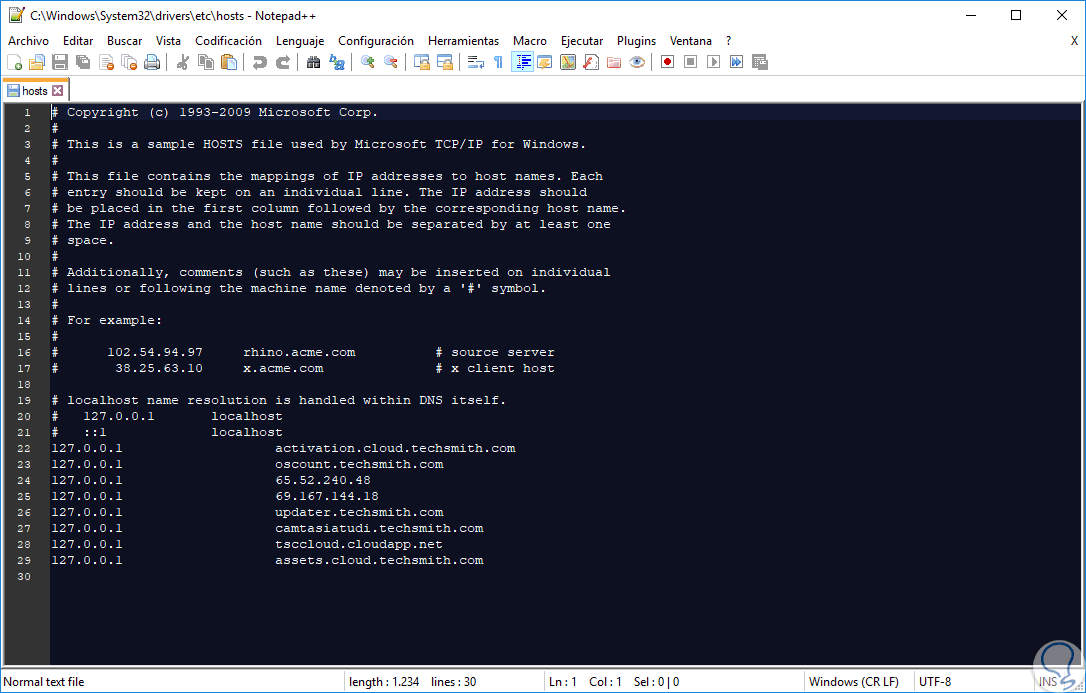Create a new document with the New icon
1086x693 pixels.
[x=15, y=62]
